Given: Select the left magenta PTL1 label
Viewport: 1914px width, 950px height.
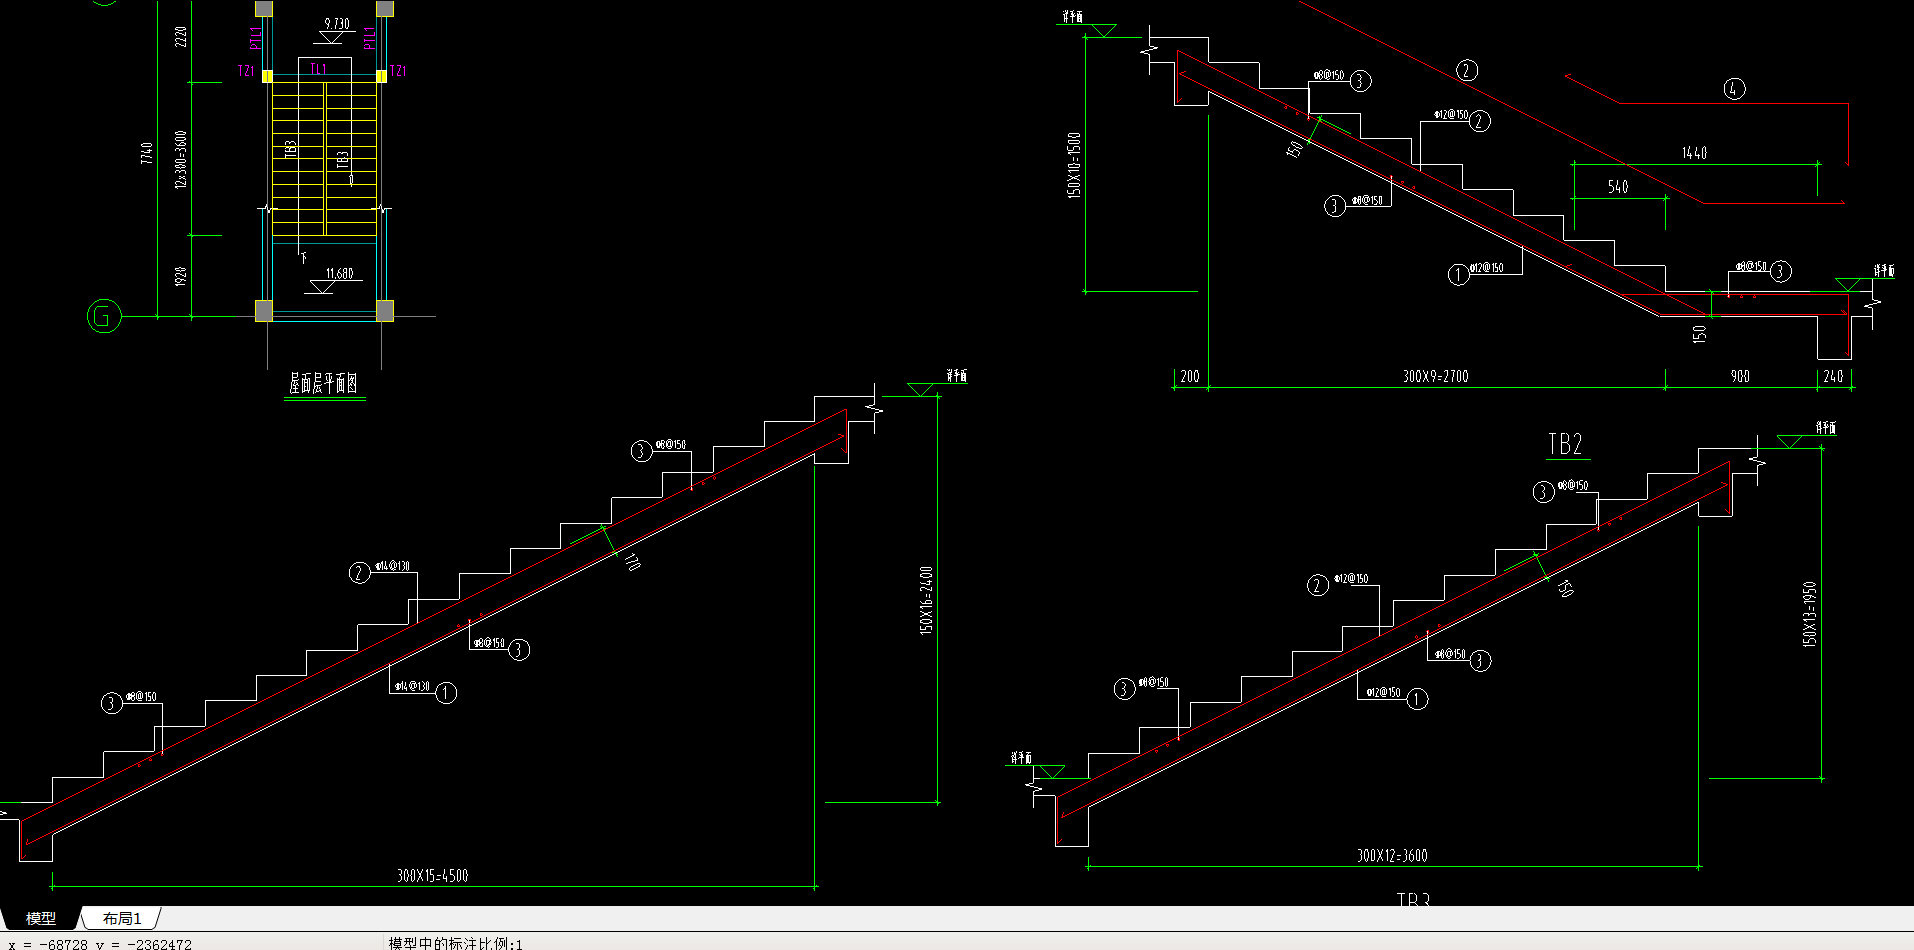Looking at the screenshot, I should coord(255,37).
